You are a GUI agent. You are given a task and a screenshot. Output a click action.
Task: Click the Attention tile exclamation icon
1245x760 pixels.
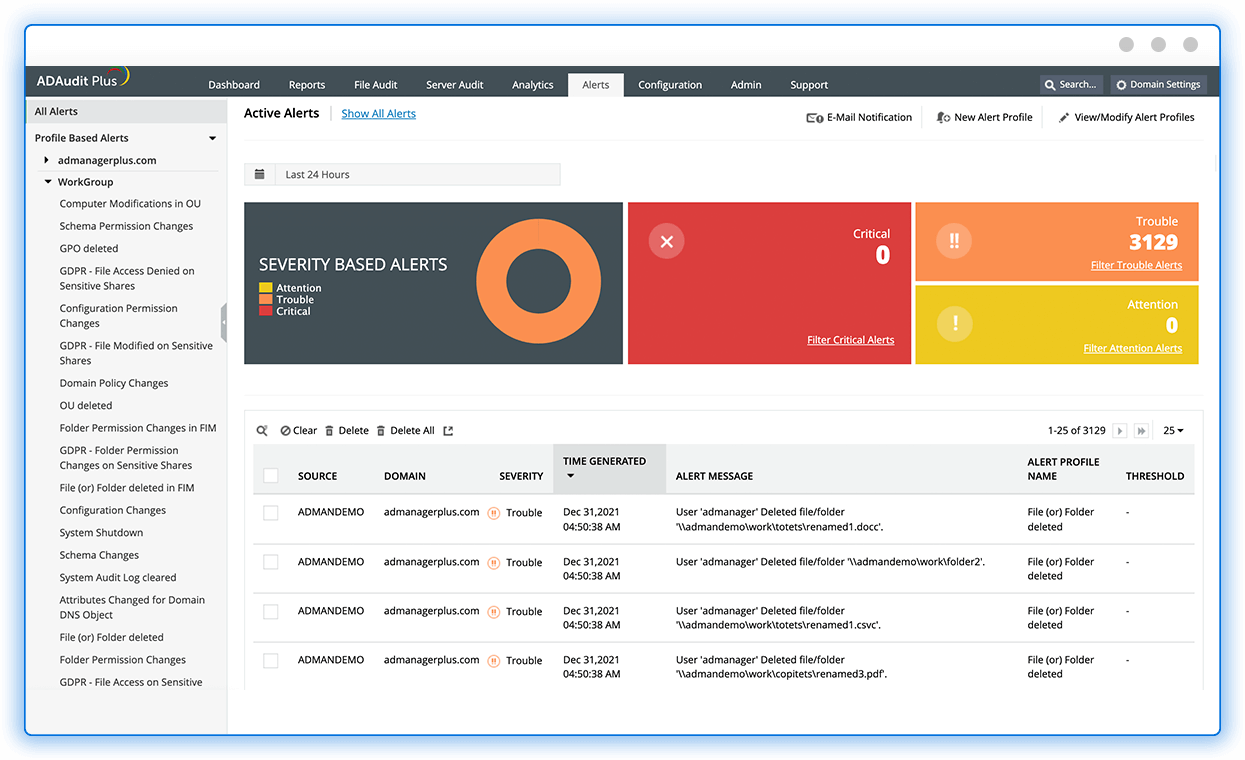[x=955, y=323]
